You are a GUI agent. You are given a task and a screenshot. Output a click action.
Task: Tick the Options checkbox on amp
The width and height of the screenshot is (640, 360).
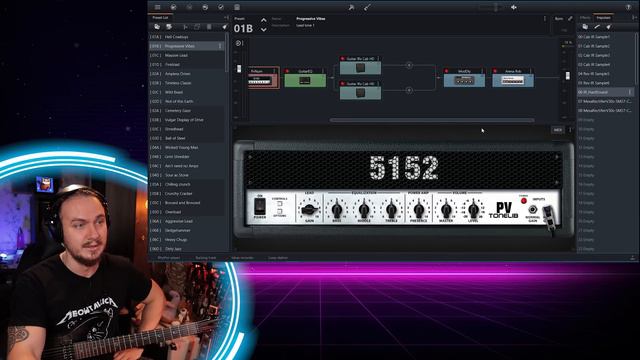(x=280, y=211)
